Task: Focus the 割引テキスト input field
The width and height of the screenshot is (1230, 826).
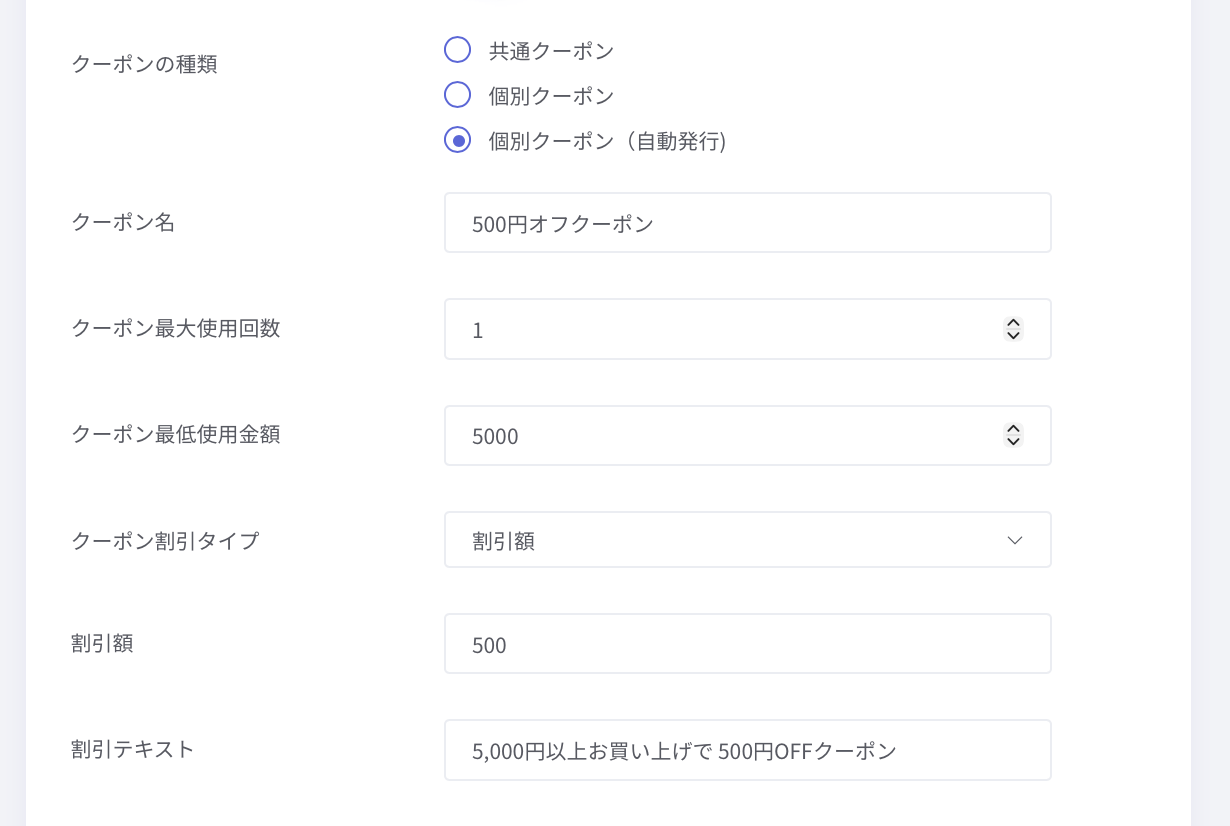Action: pyautogui.click(x=747, y=750)
